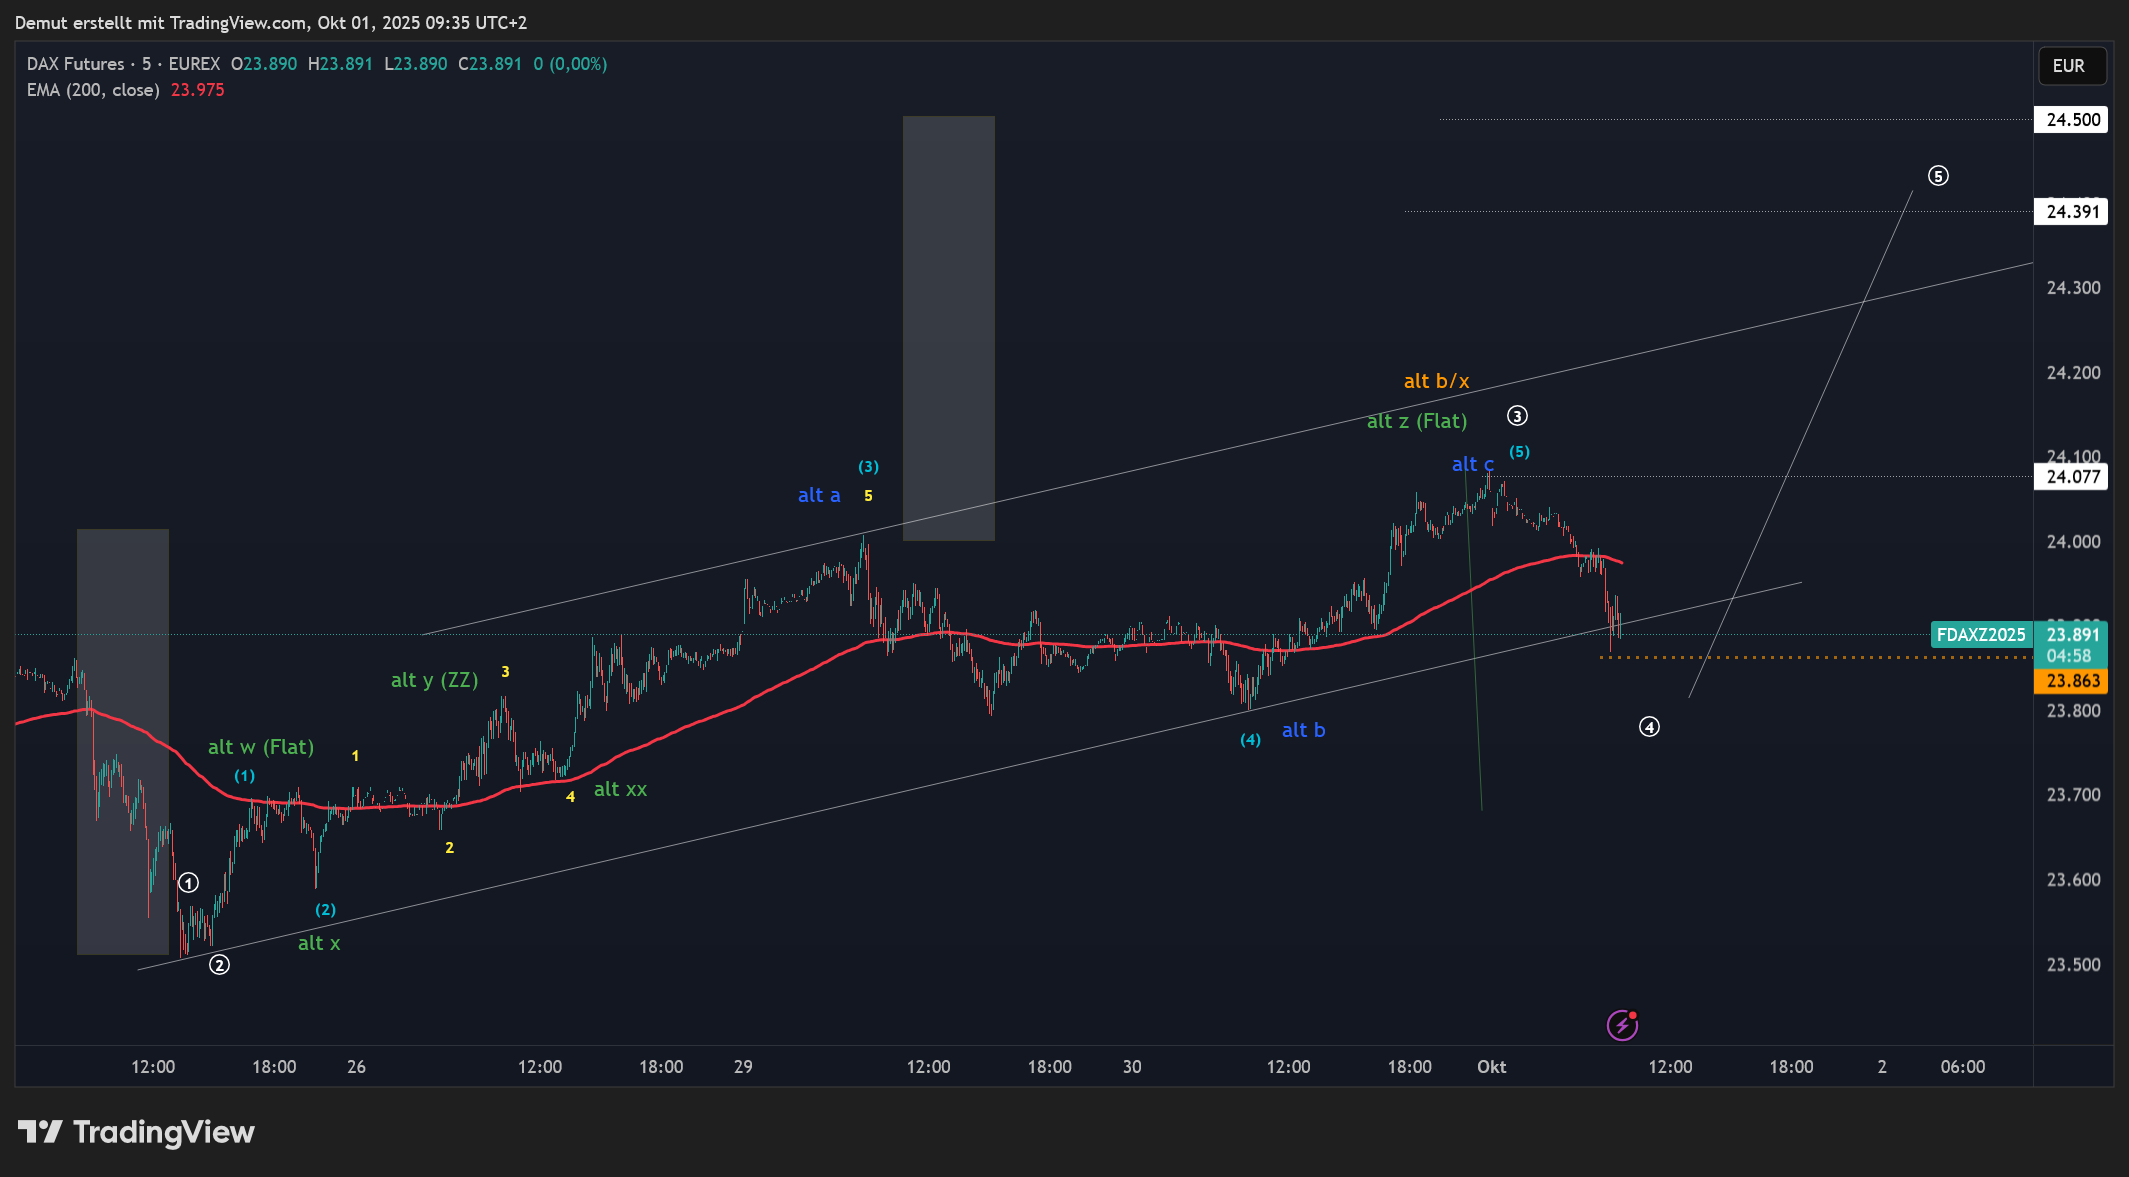2129x1177 pixels.
Task: Click the DAX Futures symbol title
Action: tap(76, 64)
